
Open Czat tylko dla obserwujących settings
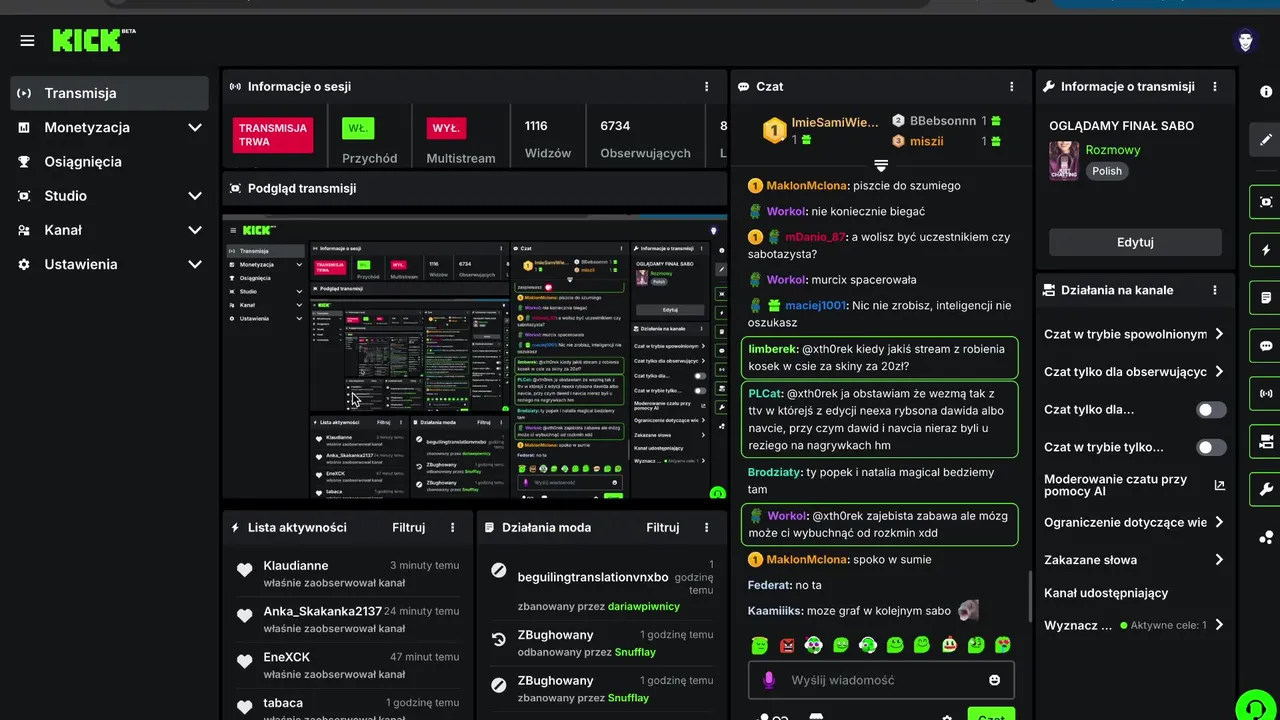1134,372
